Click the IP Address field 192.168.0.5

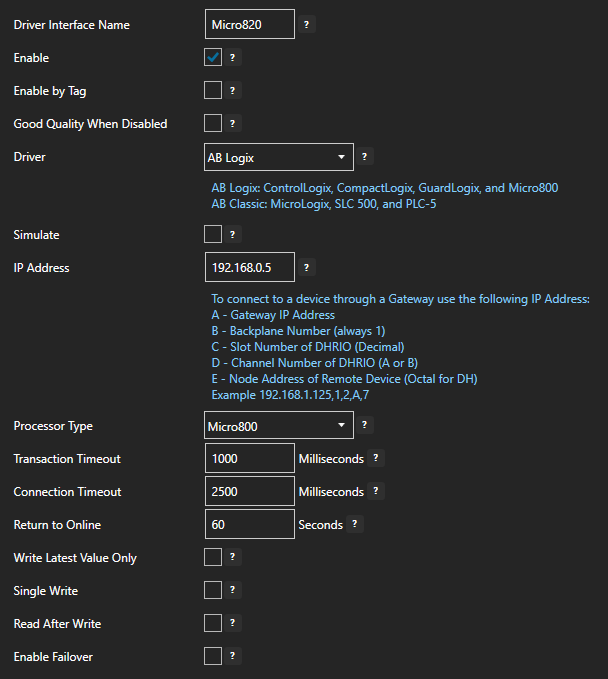tap(250, 267)
